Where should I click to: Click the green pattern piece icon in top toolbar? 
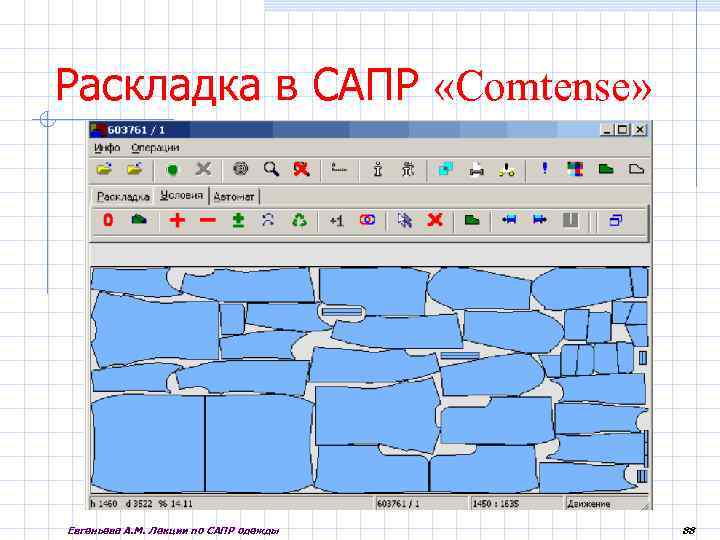[x=606, y=169]
